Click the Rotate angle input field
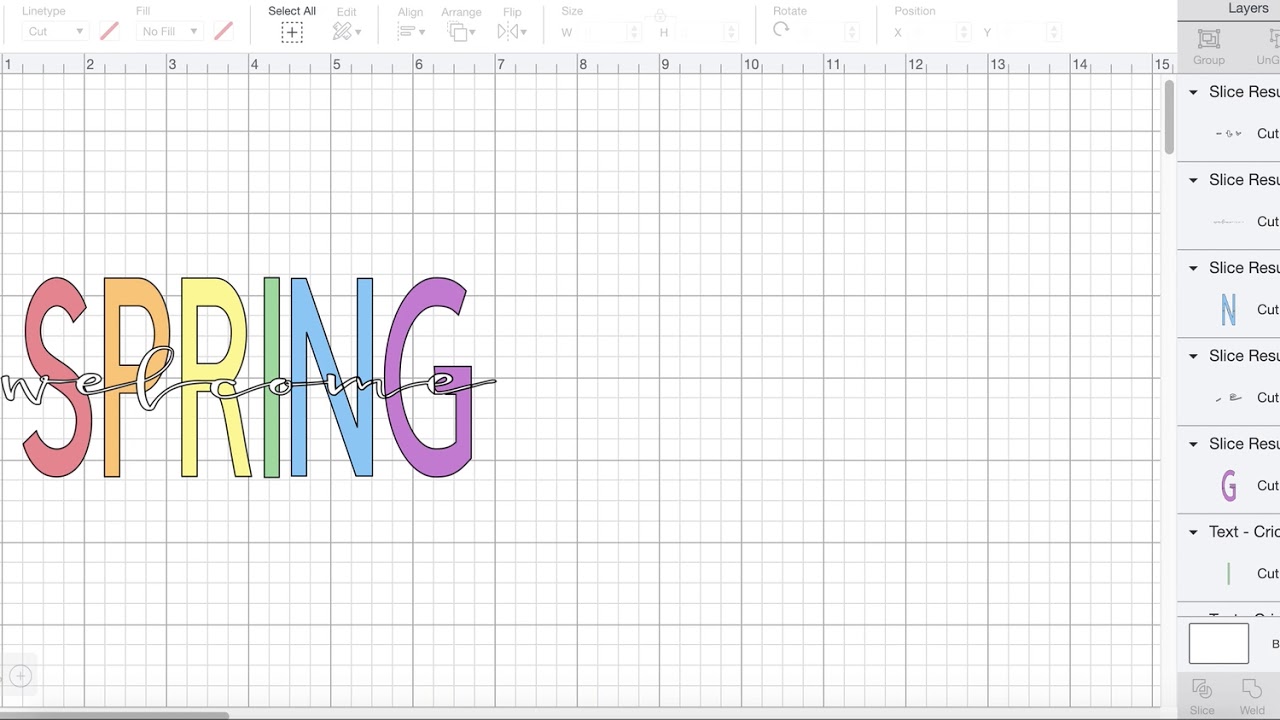The height and width of the screenshot is (720, 1280). pos(824,33)
